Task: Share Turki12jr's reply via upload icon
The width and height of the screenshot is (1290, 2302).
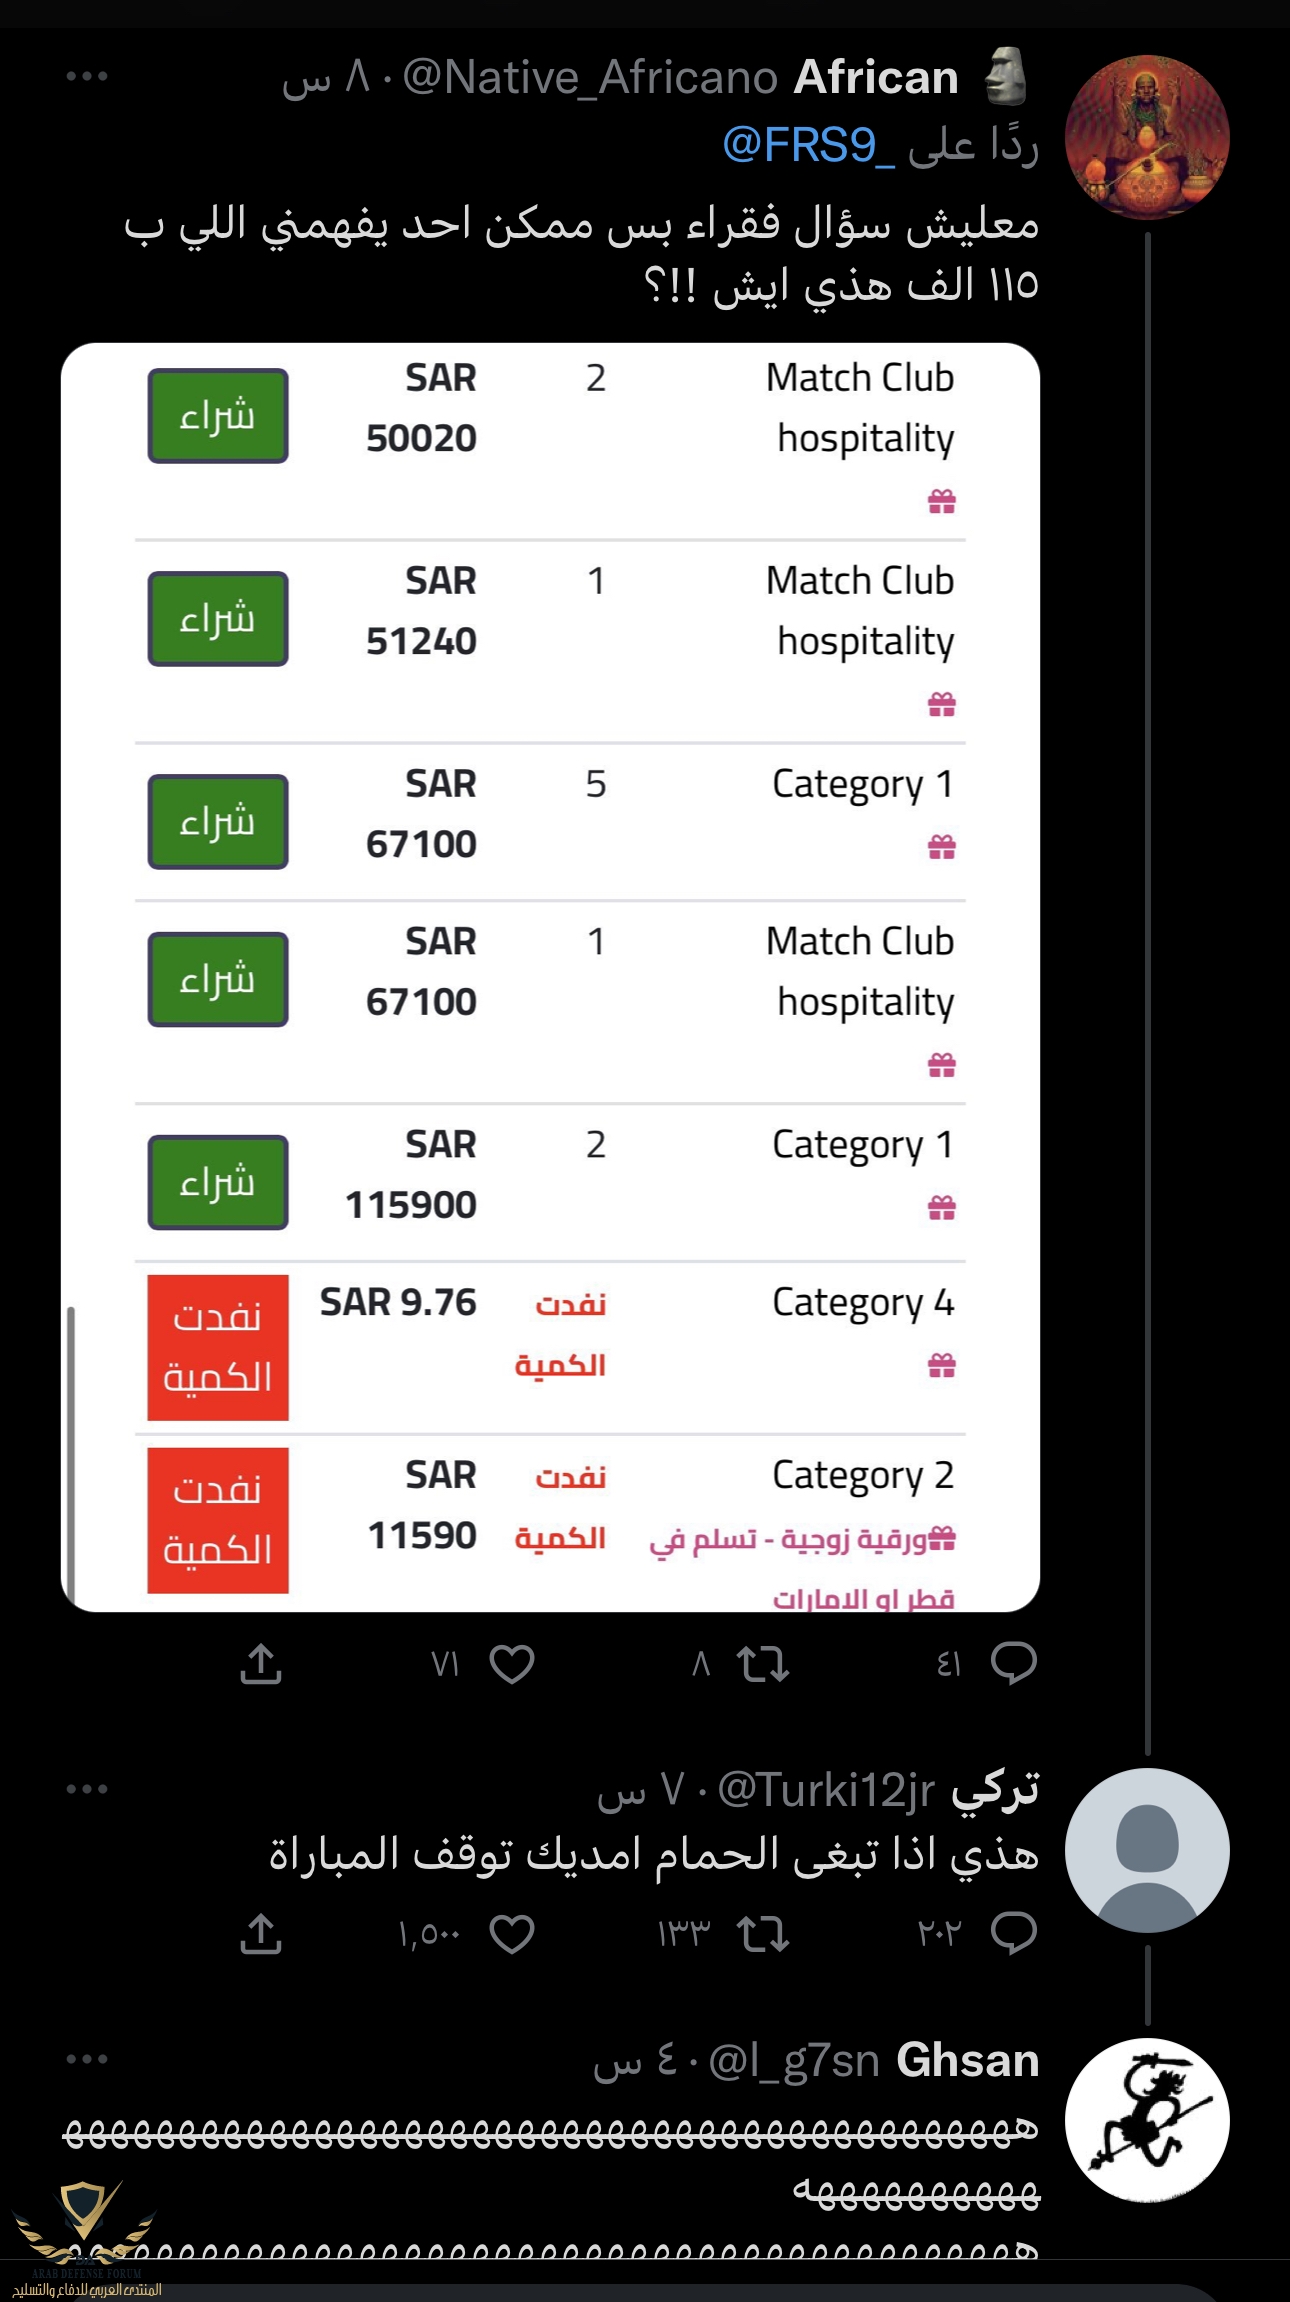Action: [x=261, y=1934]
